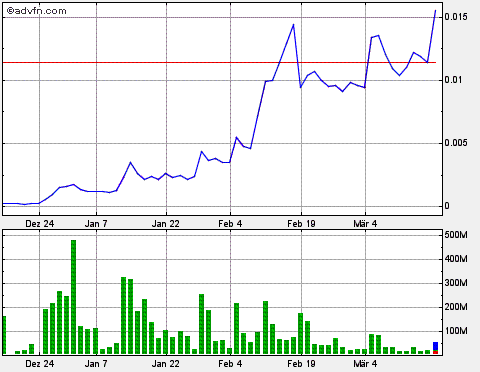The image size is (480, 372).
Task: Click the 0.015 price axis label
Action: coord(456,17)
